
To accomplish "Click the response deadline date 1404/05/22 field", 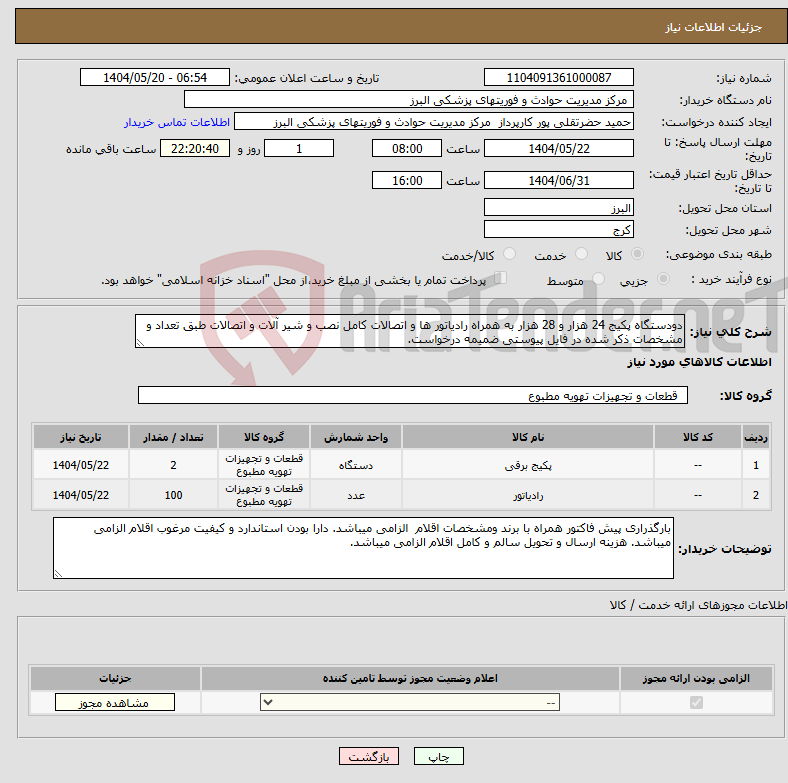I will 558,148.
